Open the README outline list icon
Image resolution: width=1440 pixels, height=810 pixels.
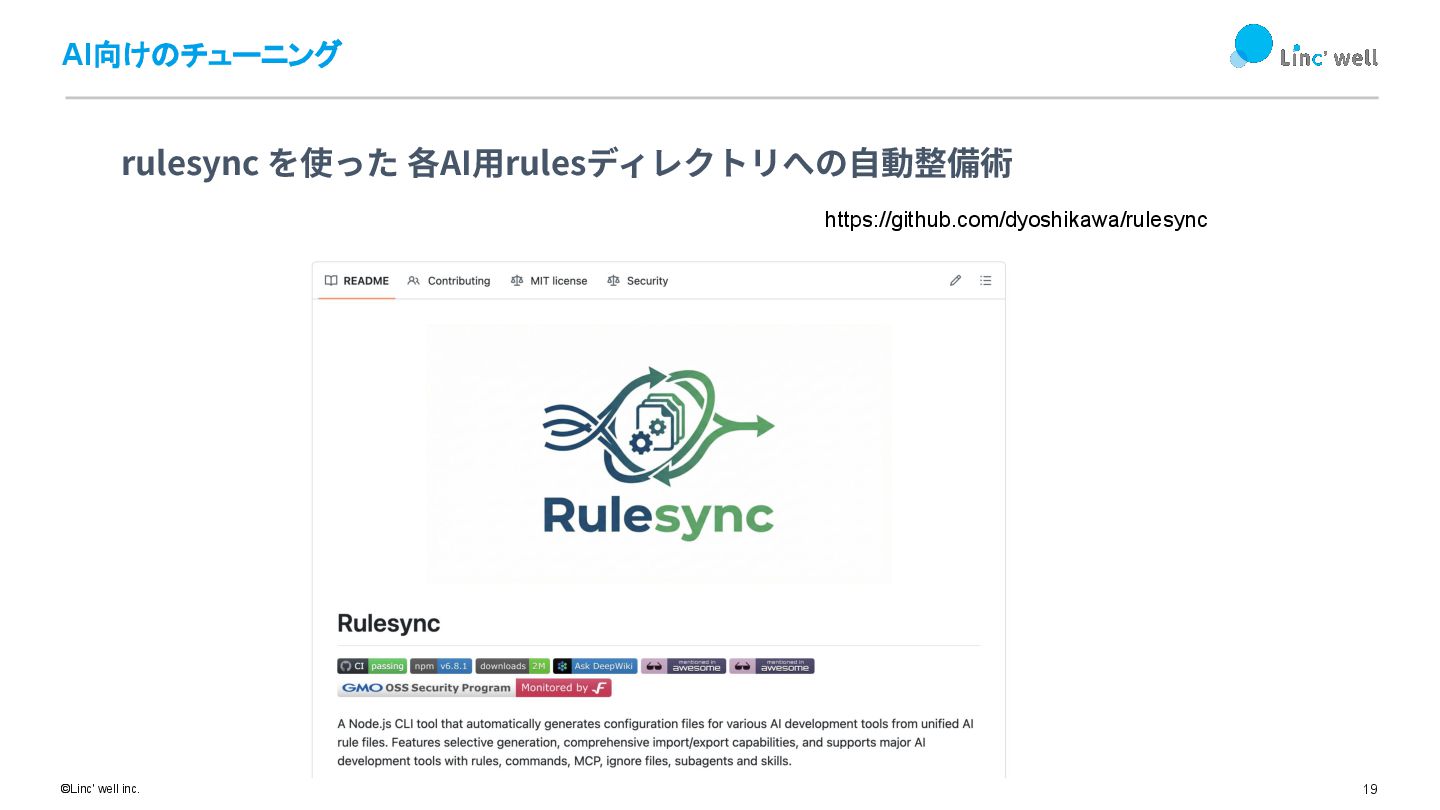(x=985, y=281)
